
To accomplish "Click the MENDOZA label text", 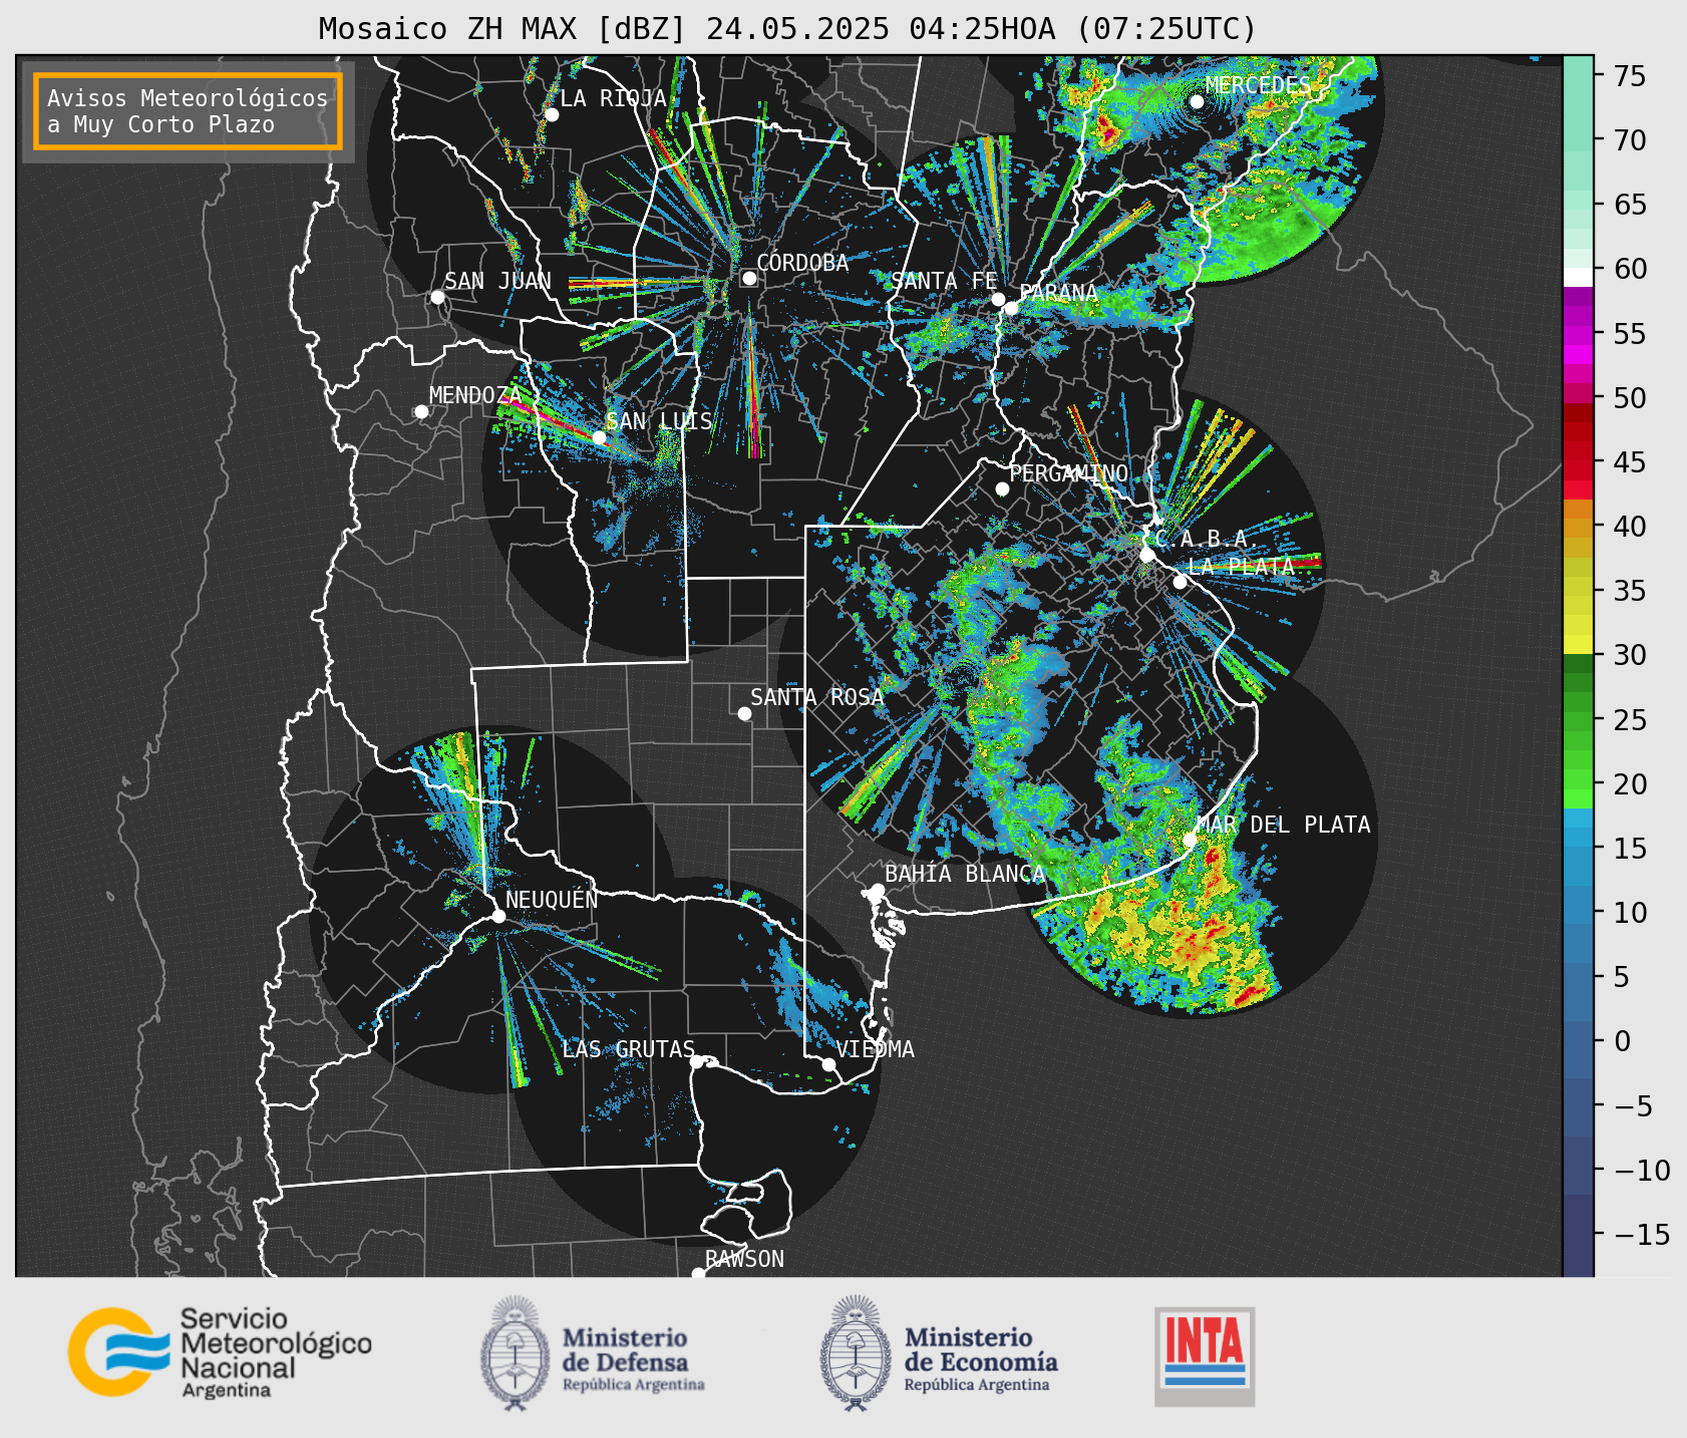I will 475,395.
